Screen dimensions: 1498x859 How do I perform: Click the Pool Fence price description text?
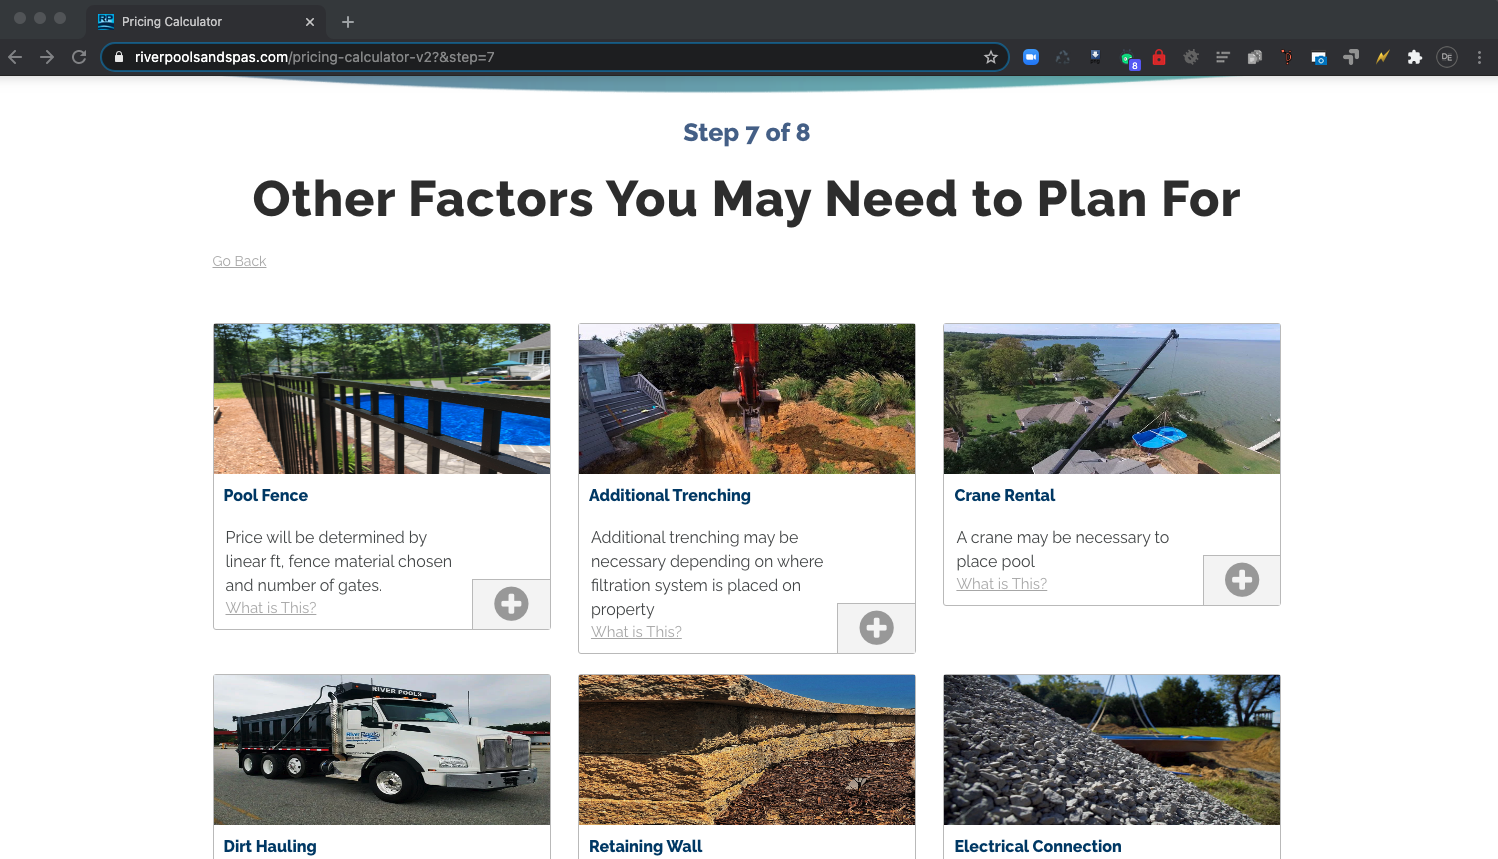(x=339, y=561)
